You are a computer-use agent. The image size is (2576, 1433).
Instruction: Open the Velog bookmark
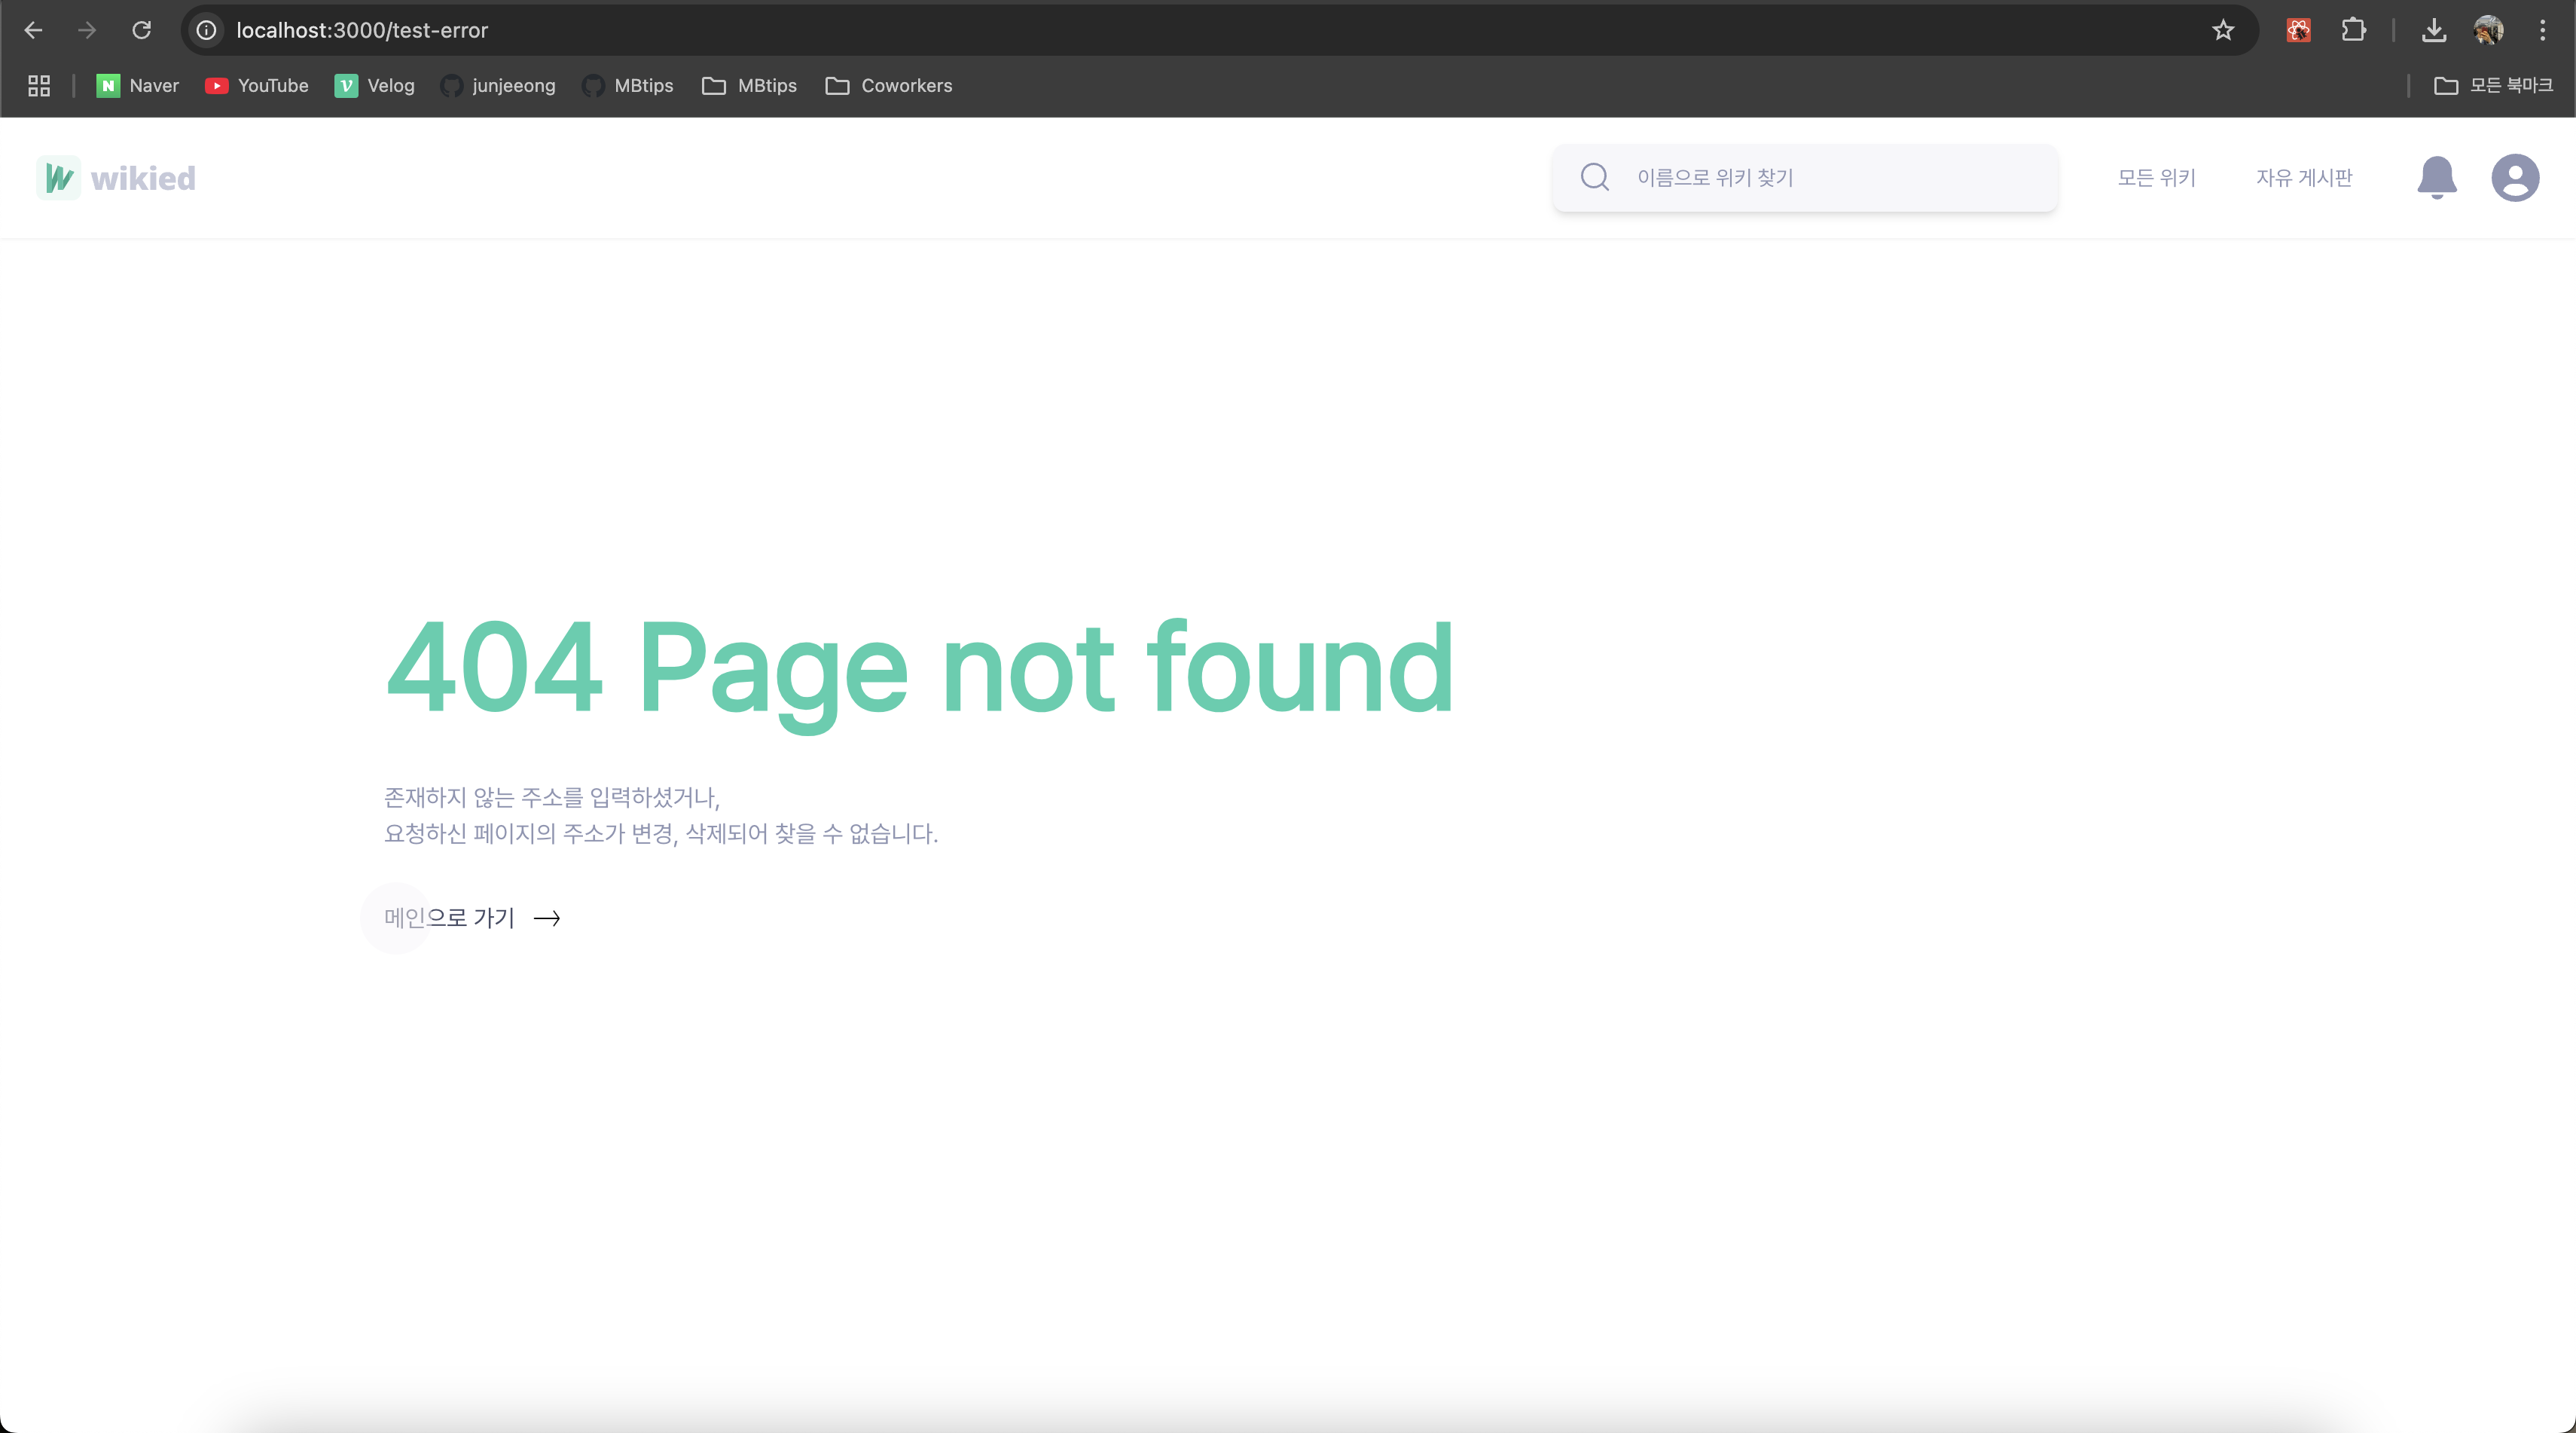[375, 86]
